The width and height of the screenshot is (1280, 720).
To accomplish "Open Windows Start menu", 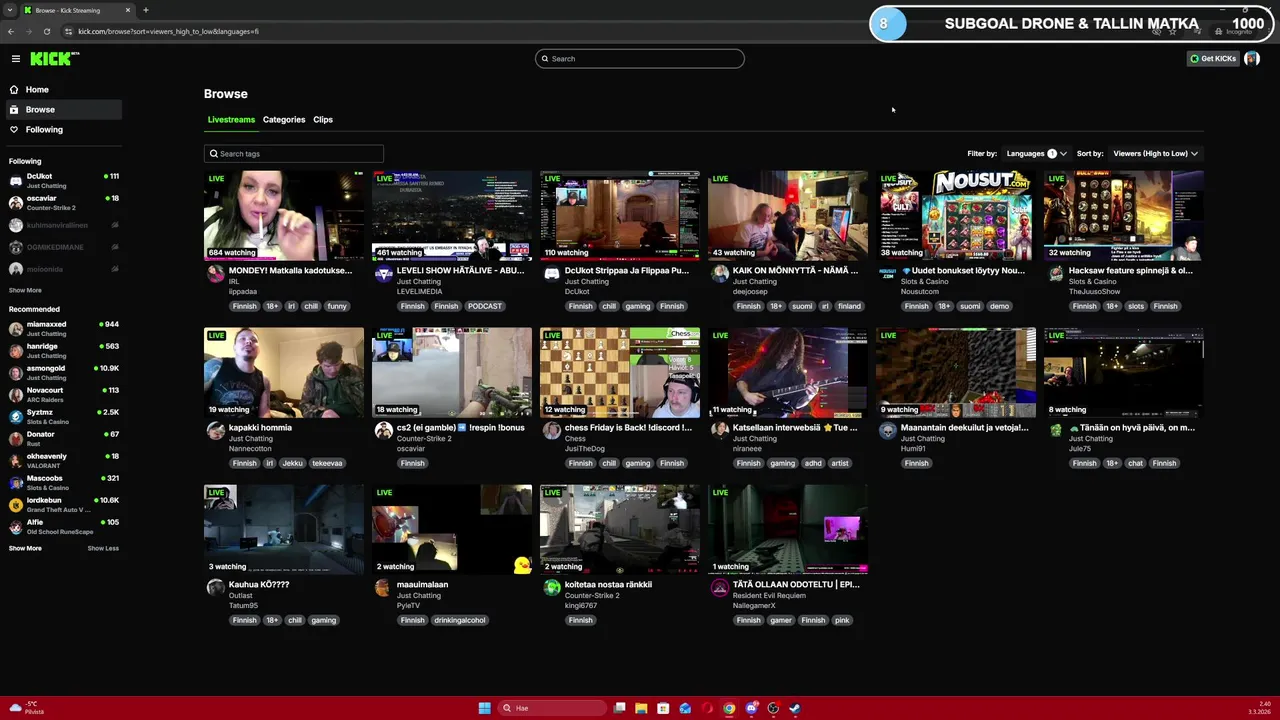I will pos(484,708).
